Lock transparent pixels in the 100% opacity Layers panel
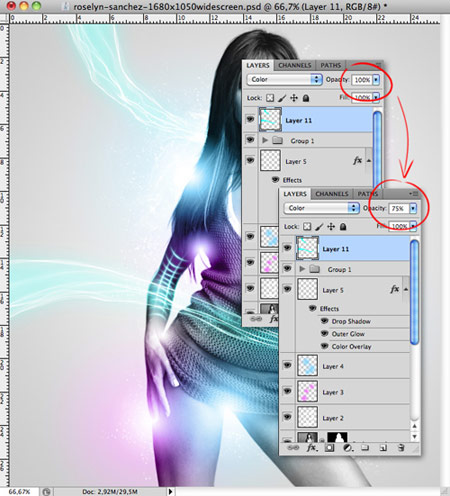The height and width of the screenshot is (496, 450). (270, 98)
